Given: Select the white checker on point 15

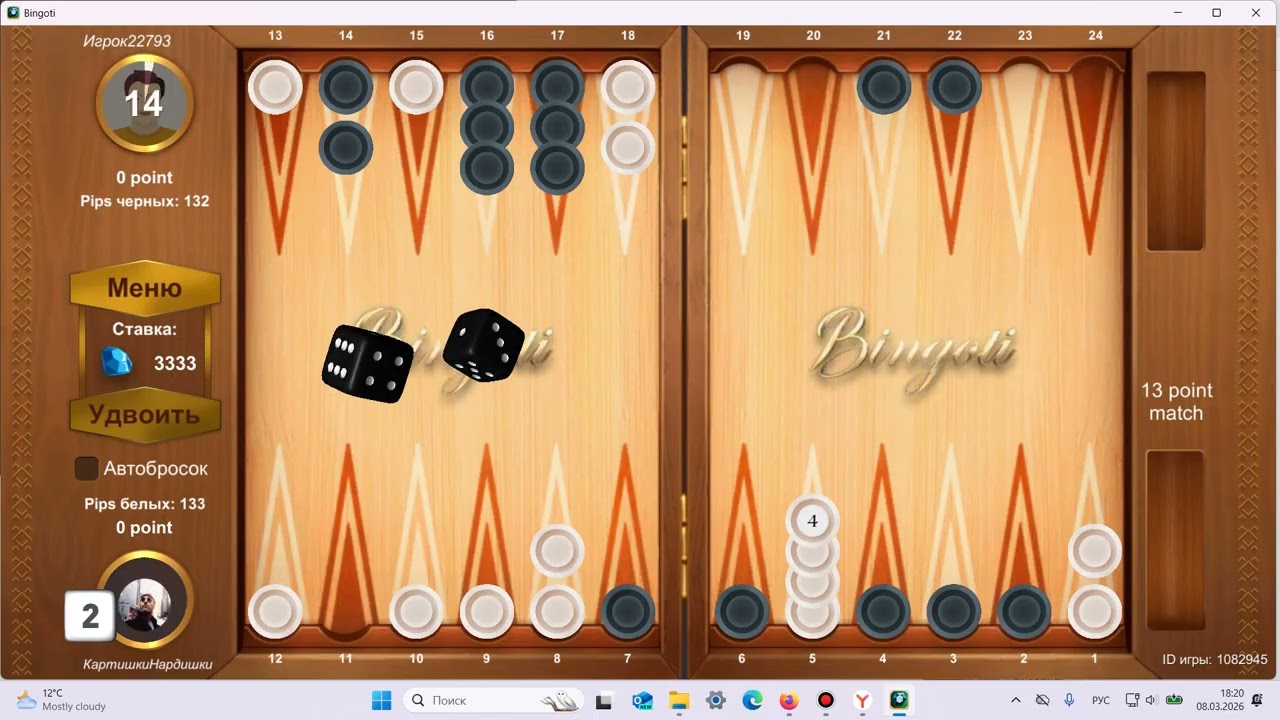Looking at the screenshot, I should (416, 87).
